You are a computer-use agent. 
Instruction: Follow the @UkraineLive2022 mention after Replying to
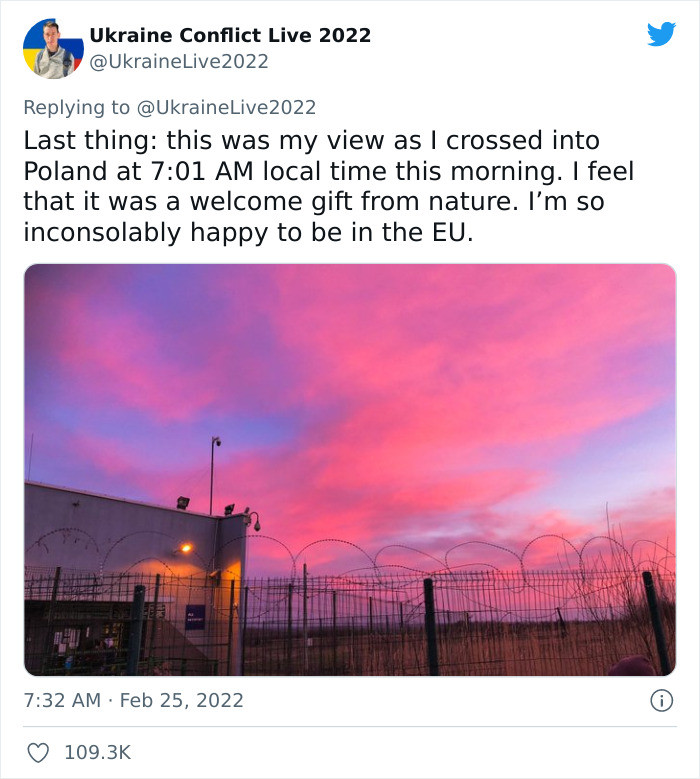(x=226, y=107)
